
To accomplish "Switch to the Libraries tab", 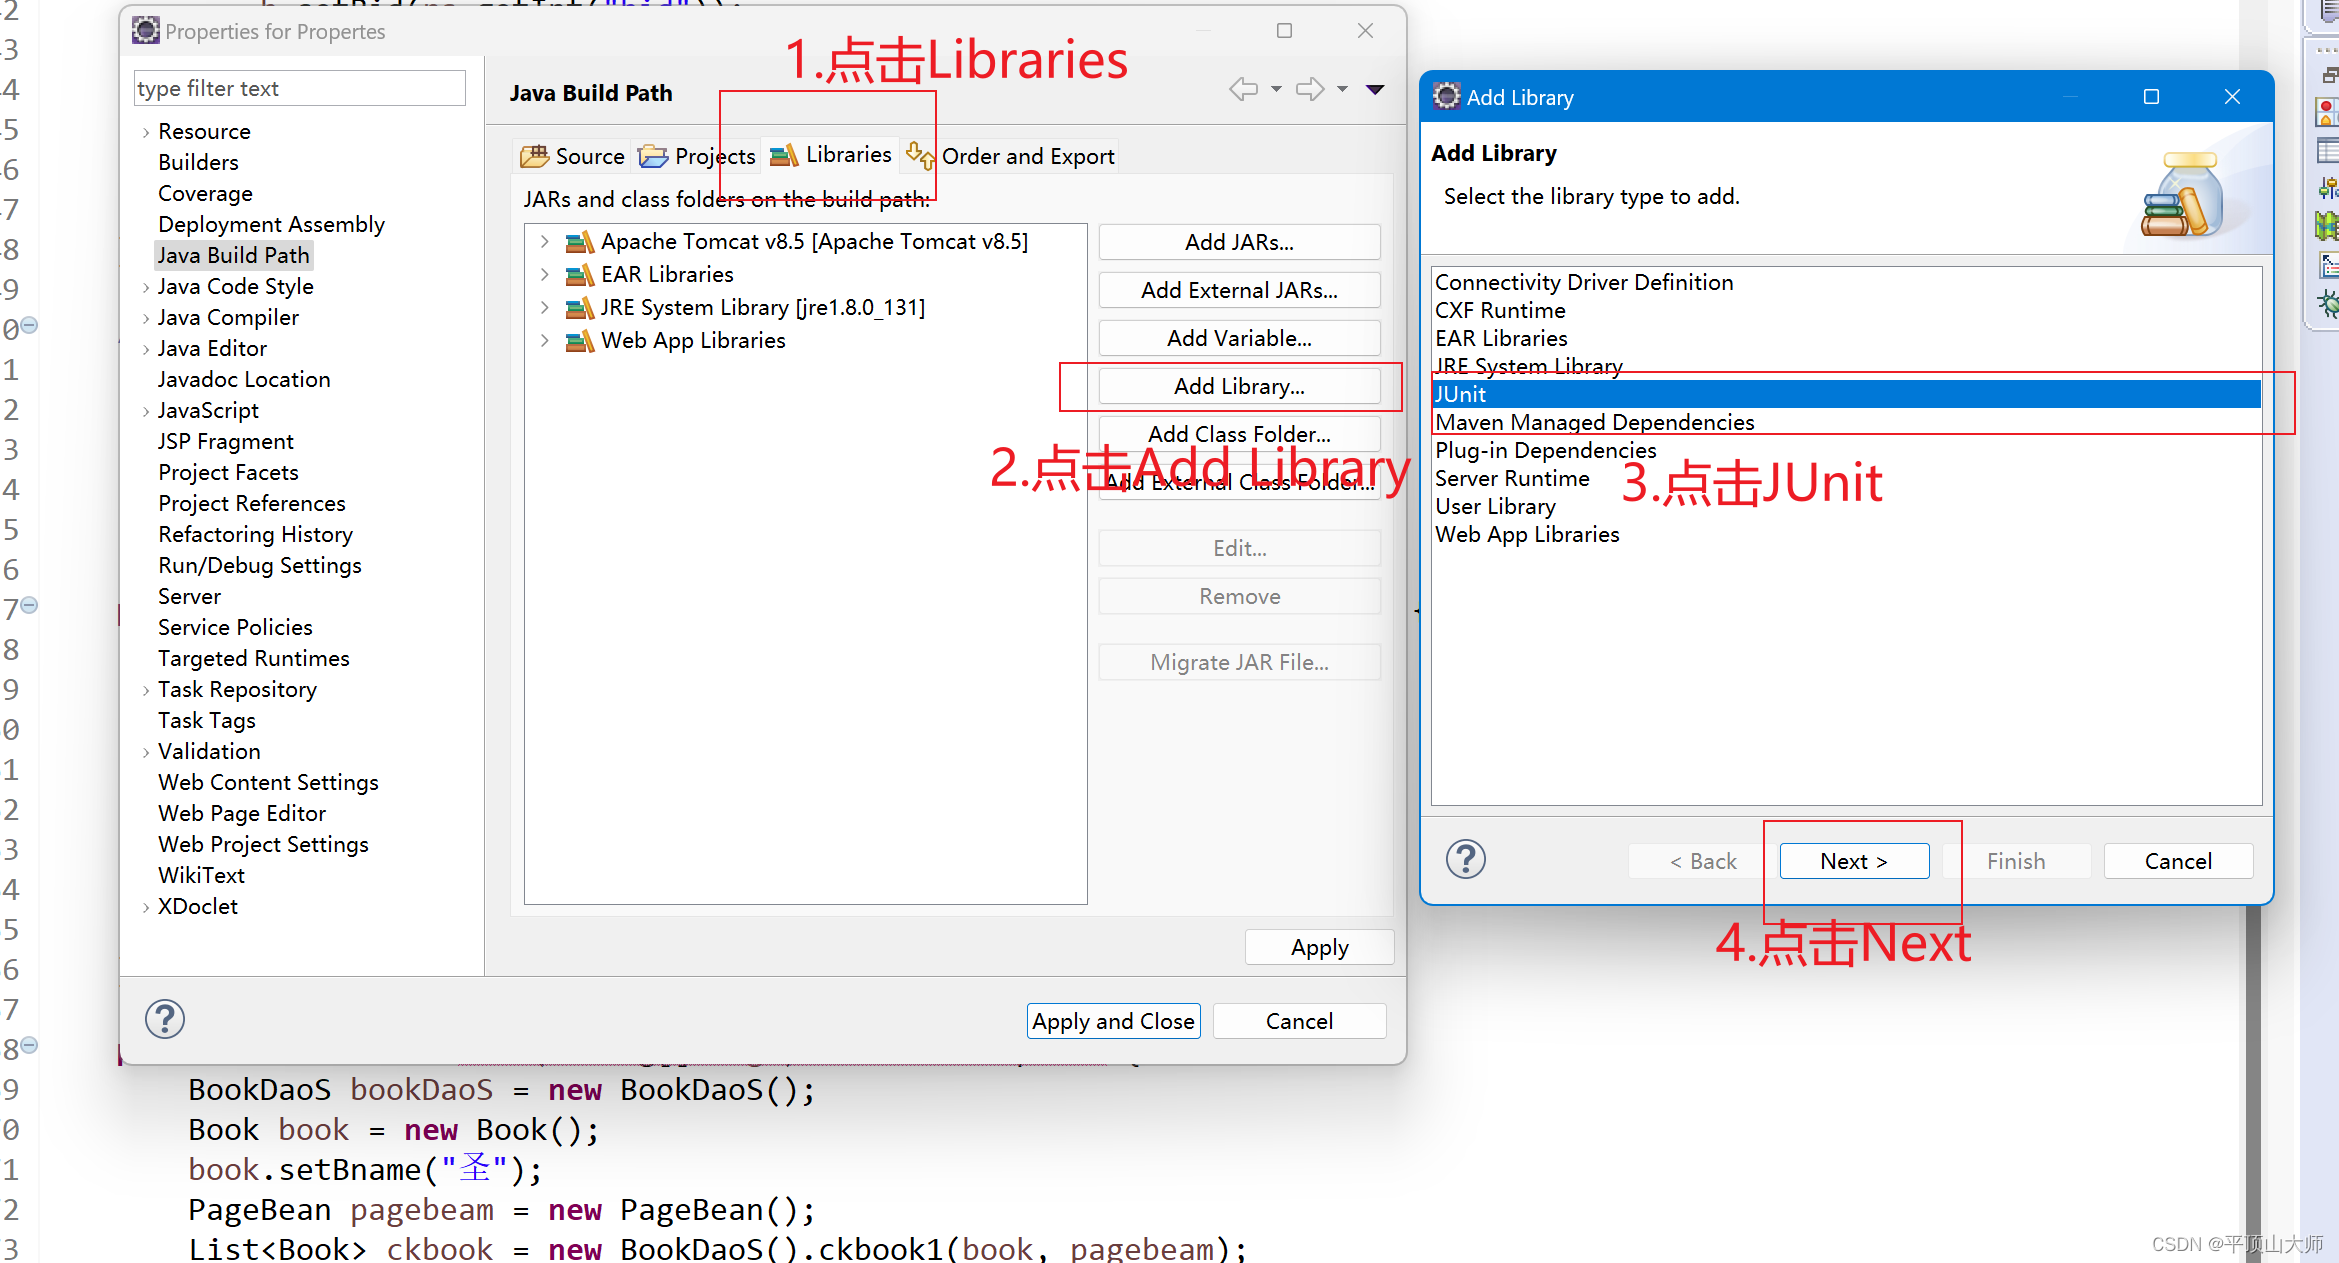I will coord(832,155).
